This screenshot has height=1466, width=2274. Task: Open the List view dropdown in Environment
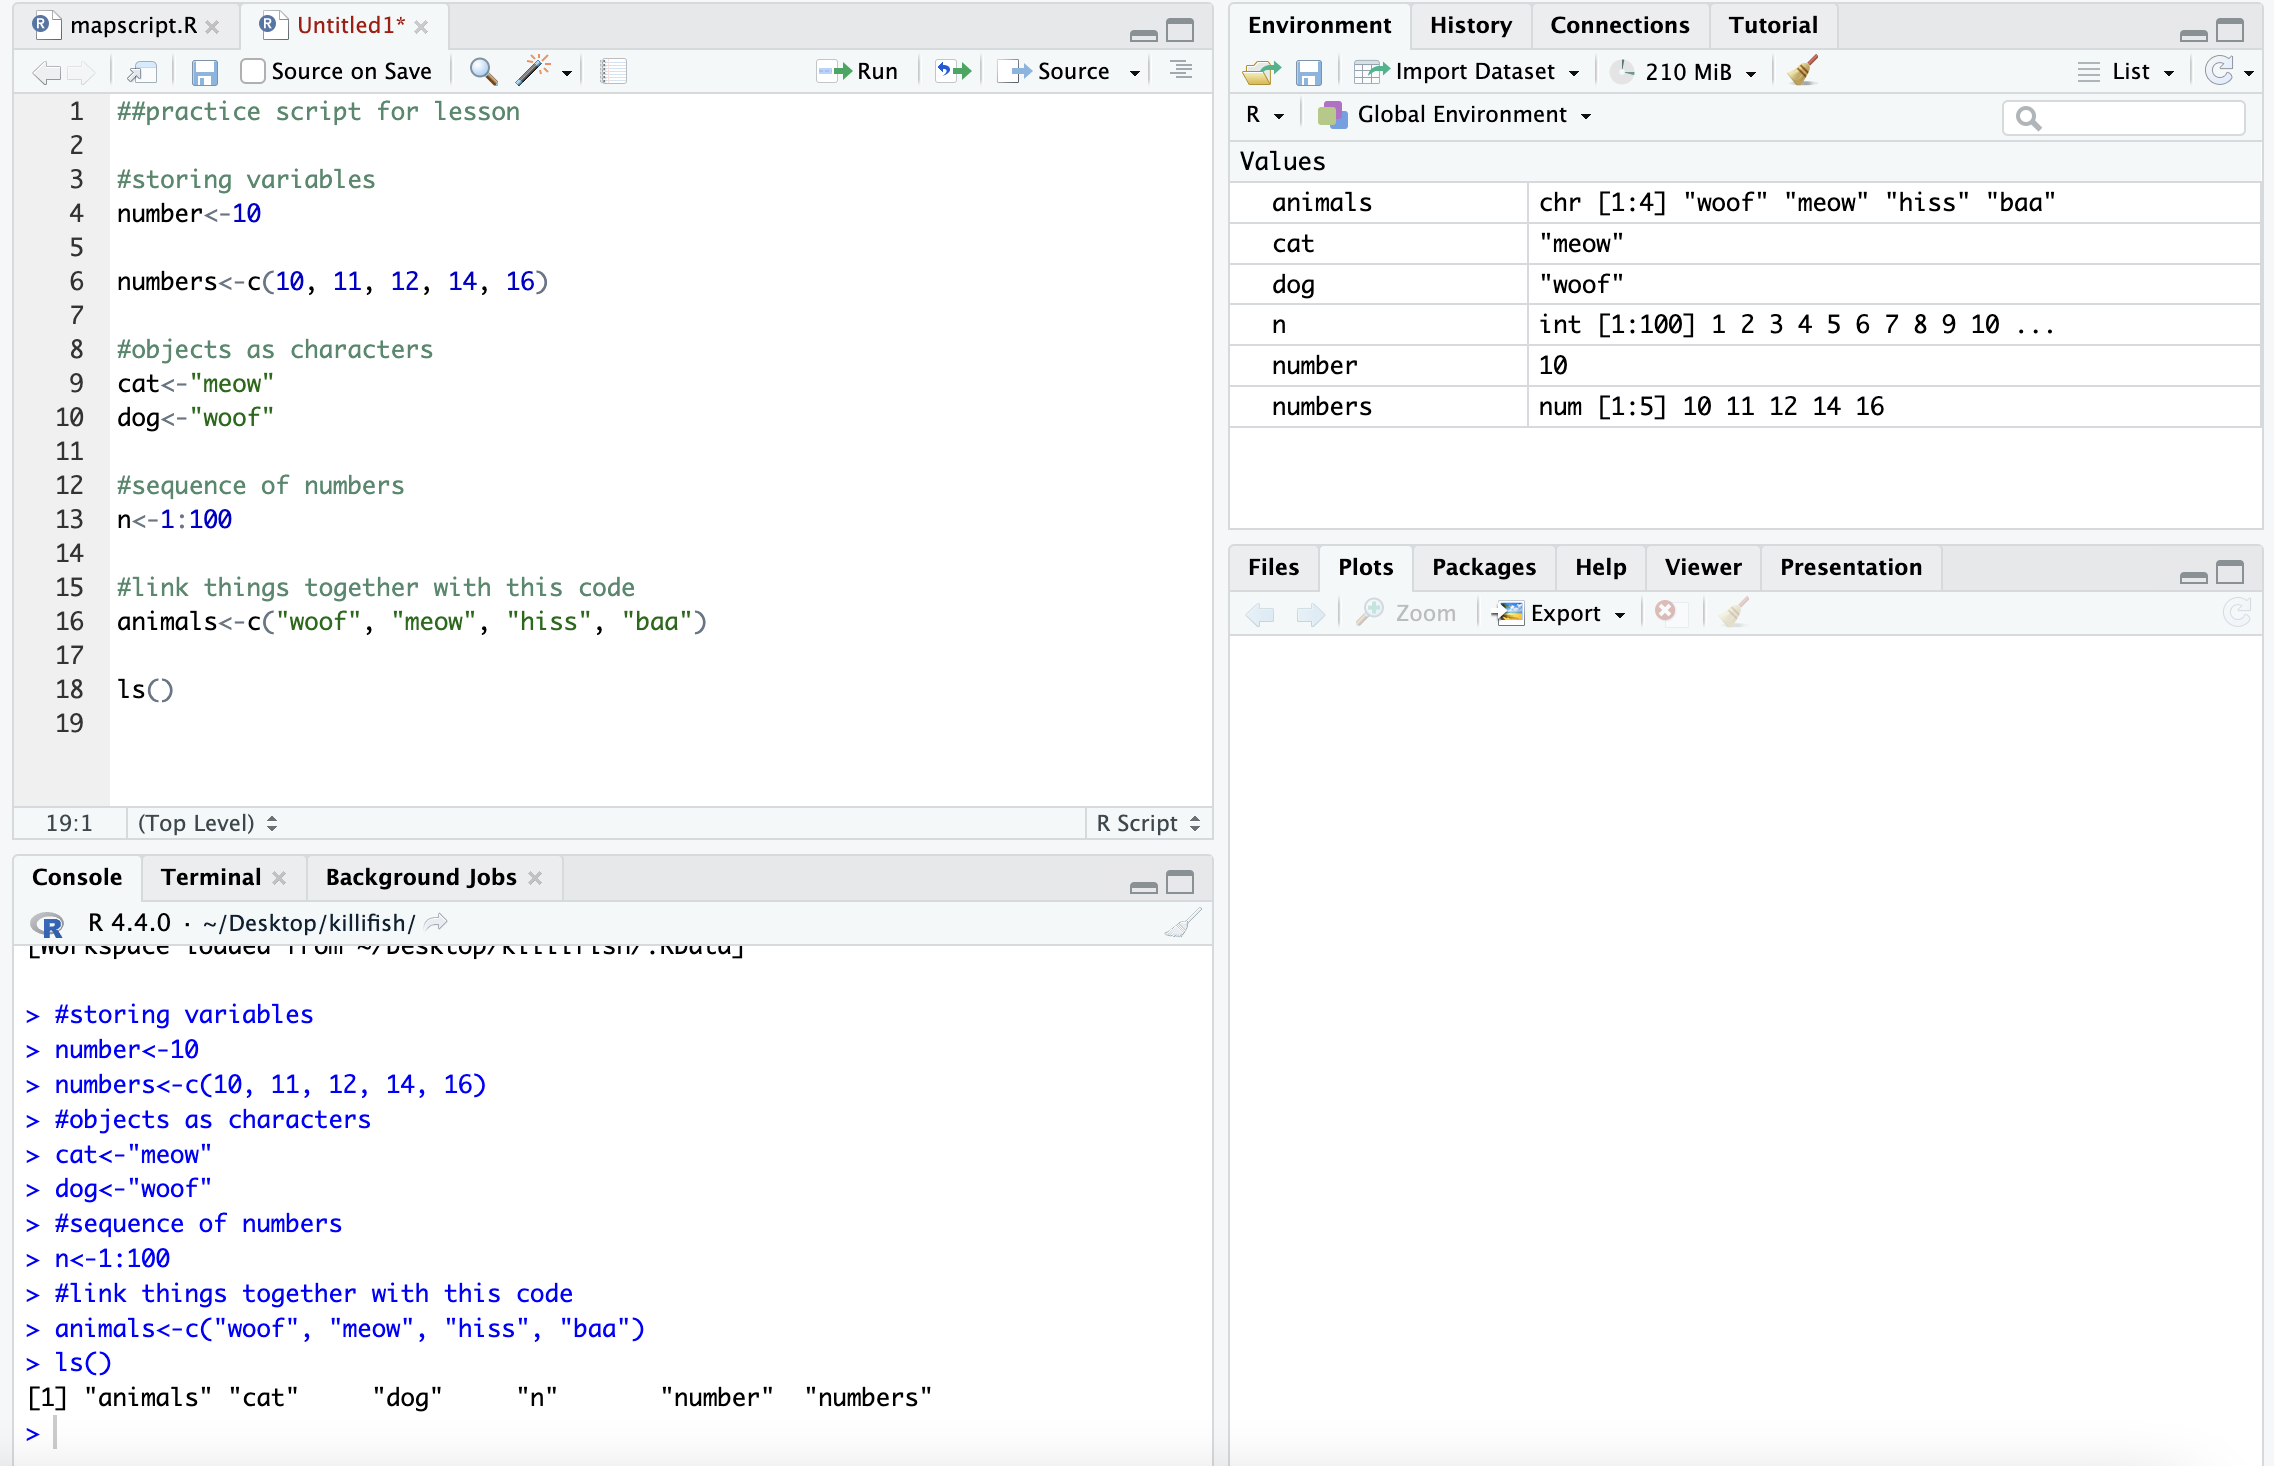(2127, 71)
